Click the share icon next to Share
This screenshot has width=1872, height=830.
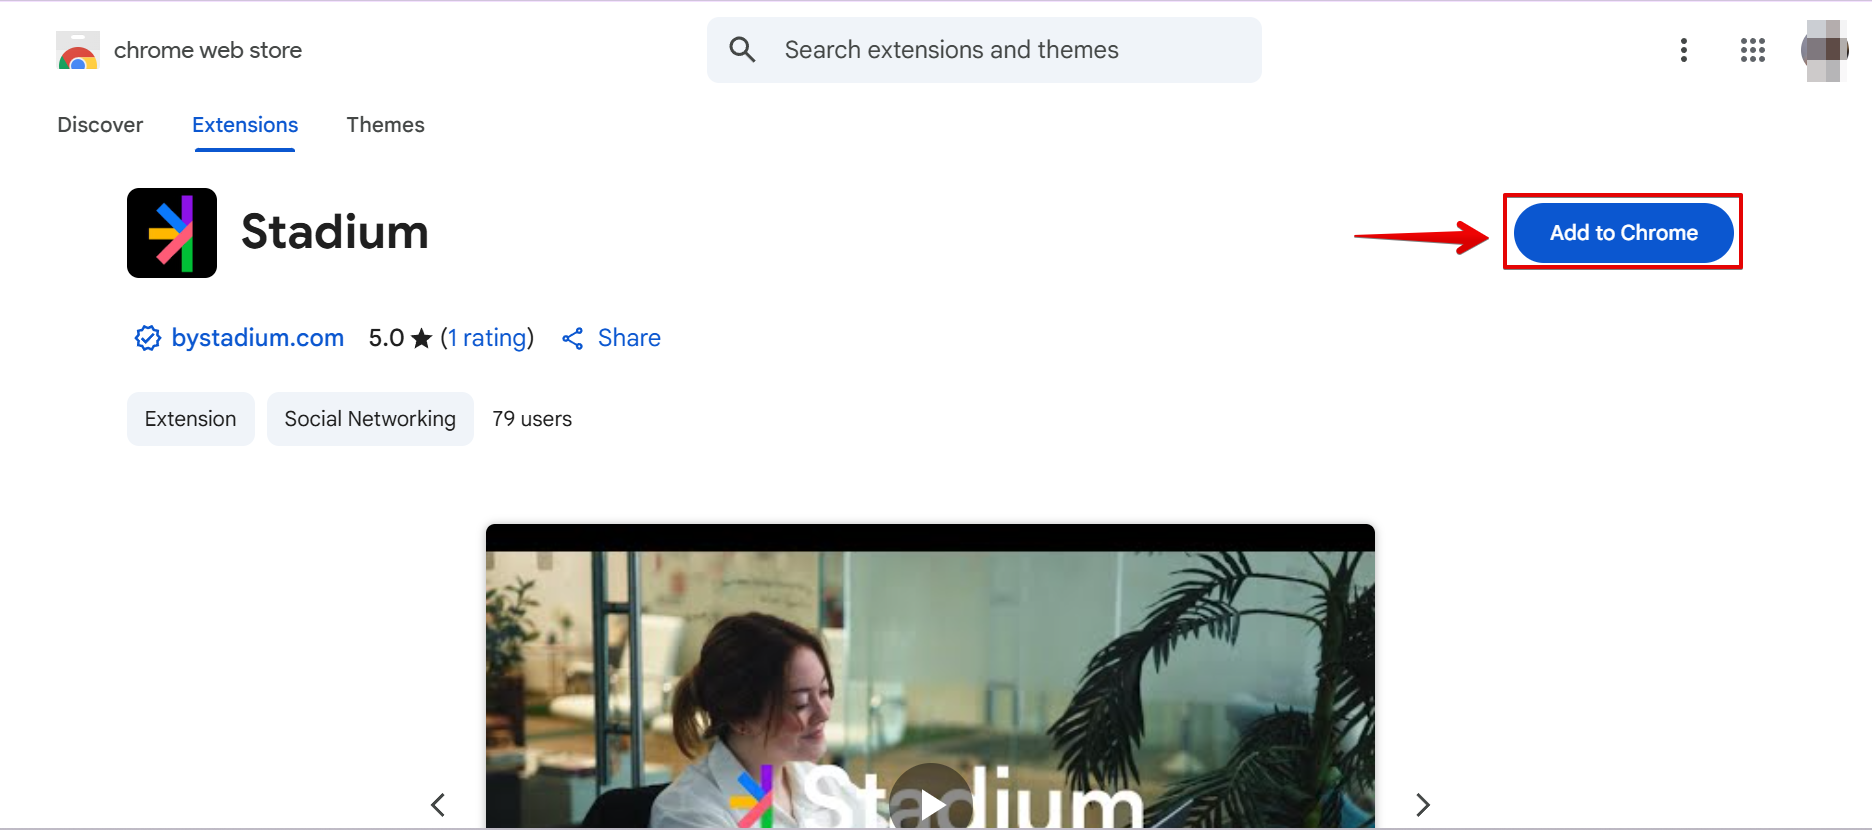coord(573,339)
